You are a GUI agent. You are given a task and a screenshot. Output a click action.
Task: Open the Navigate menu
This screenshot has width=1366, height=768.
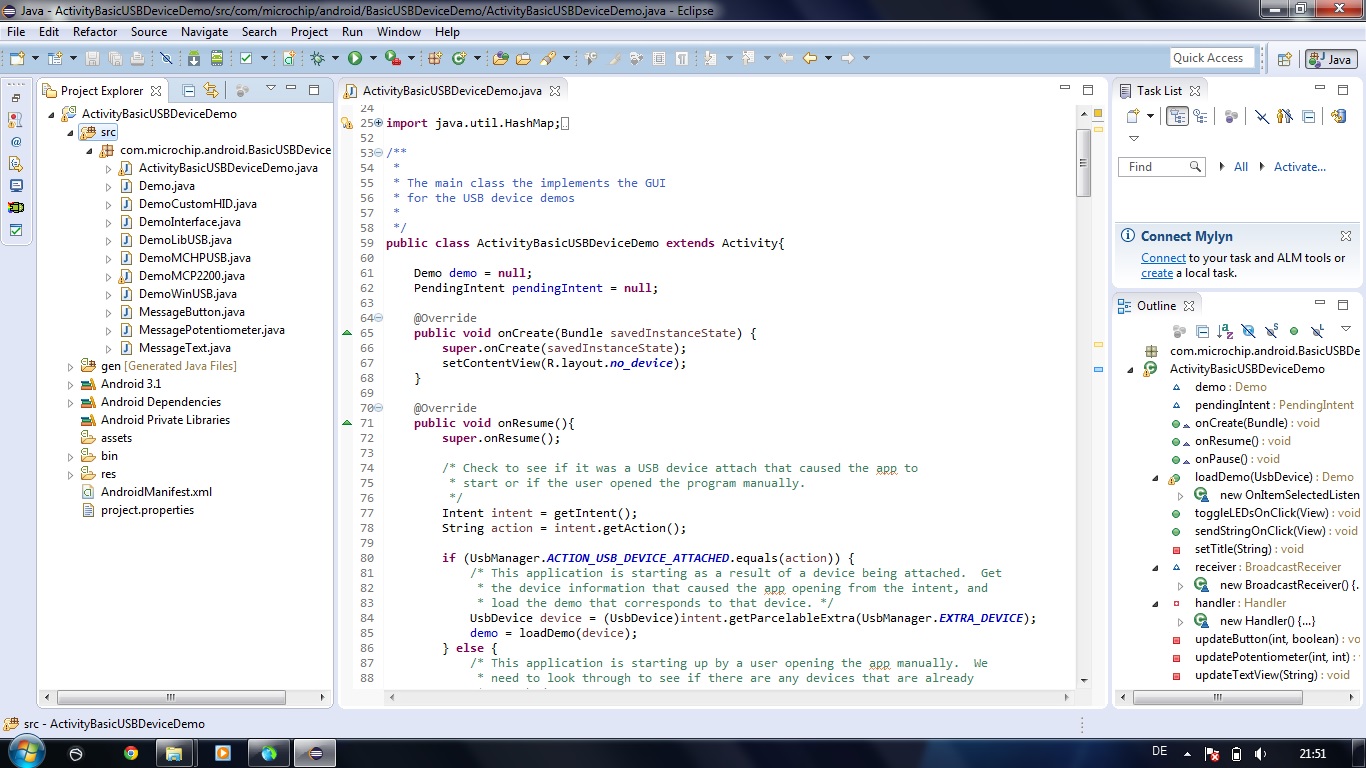pos(204,32)
